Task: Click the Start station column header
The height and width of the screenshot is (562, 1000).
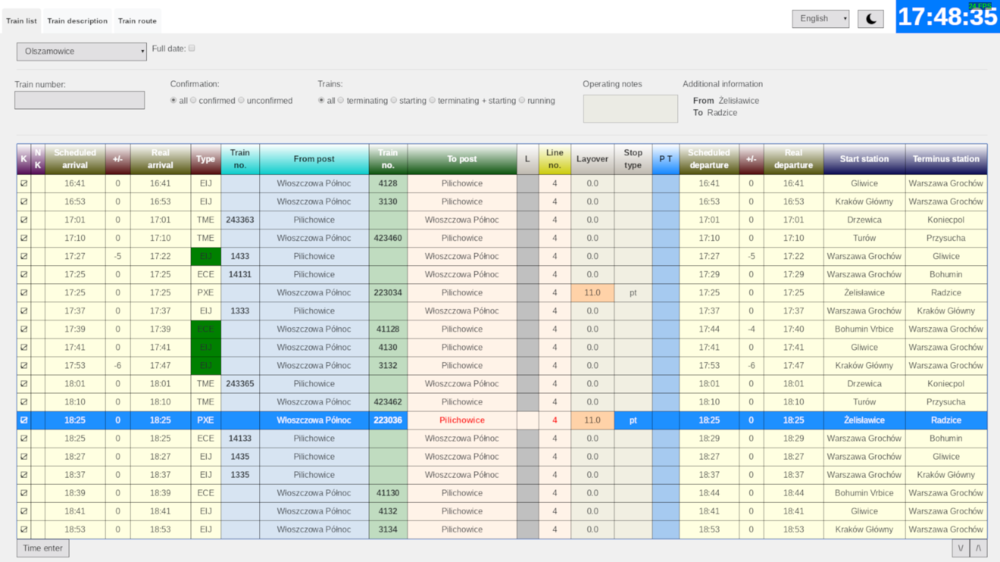Action: 864,159
